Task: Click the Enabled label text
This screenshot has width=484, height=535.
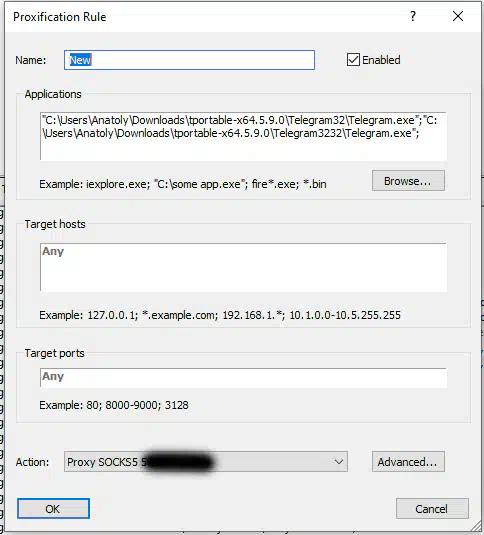Action: (x=381, y=60)
